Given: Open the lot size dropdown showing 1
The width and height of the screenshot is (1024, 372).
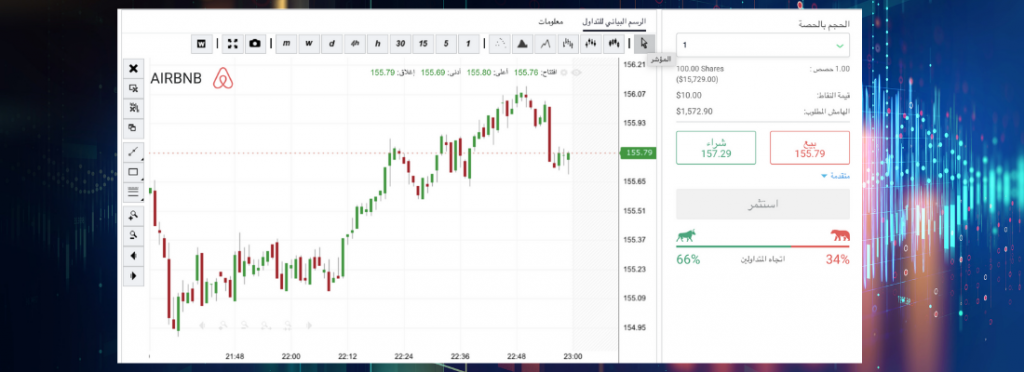Looking at the screenshot, I should [763, 46].
